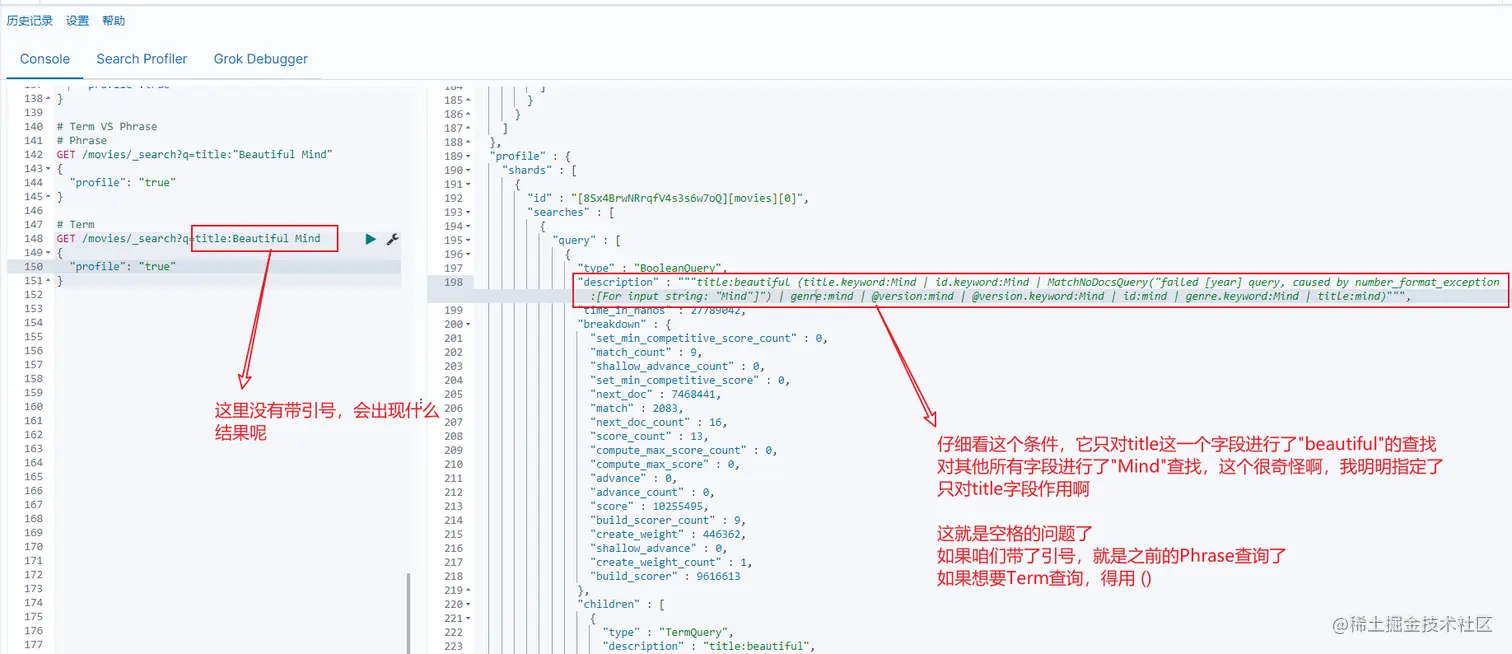
Task: Click the "# Term" comment on line 147
Action: (75, 225)
